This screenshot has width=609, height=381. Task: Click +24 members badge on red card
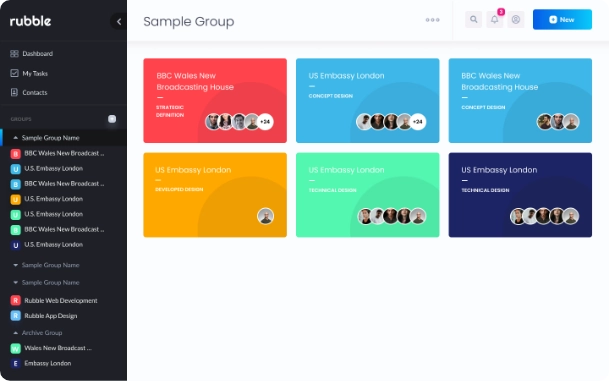coord(265,122)
